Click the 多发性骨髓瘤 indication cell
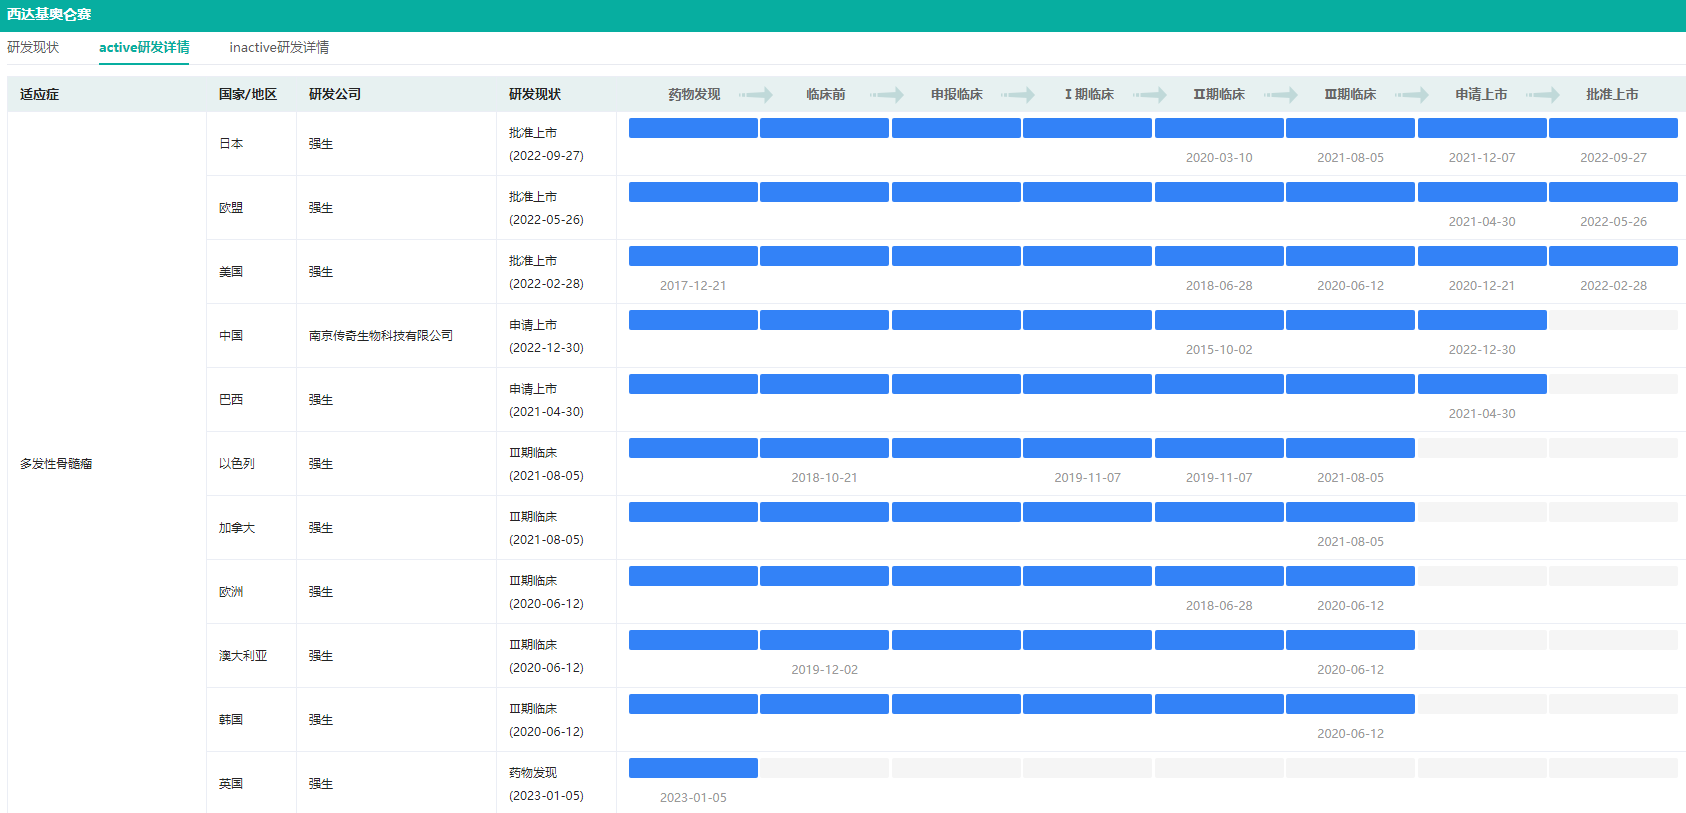The width and height of the screenshot is (1686, 813). pyautogui.click(x=56, y=464)
